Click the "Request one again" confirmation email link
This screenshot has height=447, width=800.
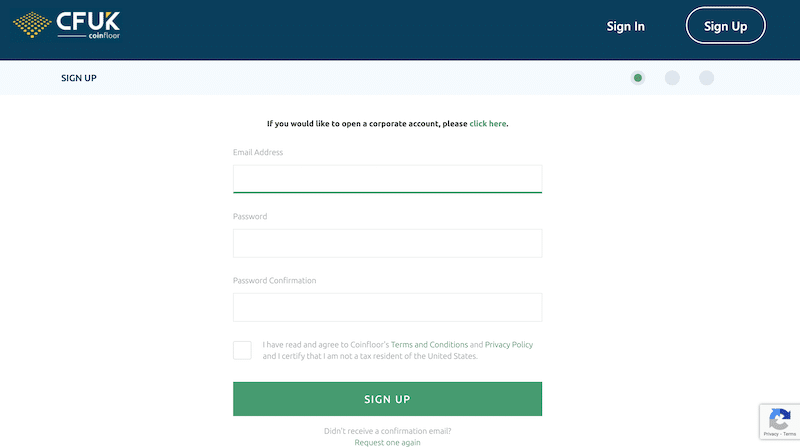coord(387,442)
